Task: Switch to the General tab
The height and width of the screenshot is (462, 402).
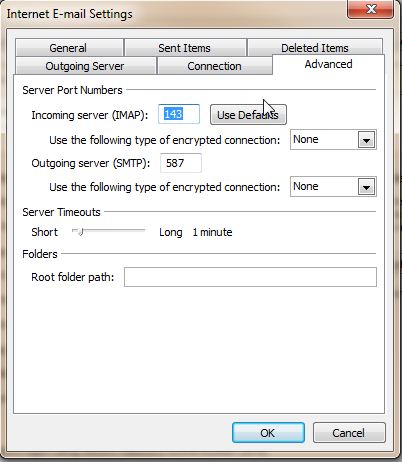Action: [x=69, y=48]
